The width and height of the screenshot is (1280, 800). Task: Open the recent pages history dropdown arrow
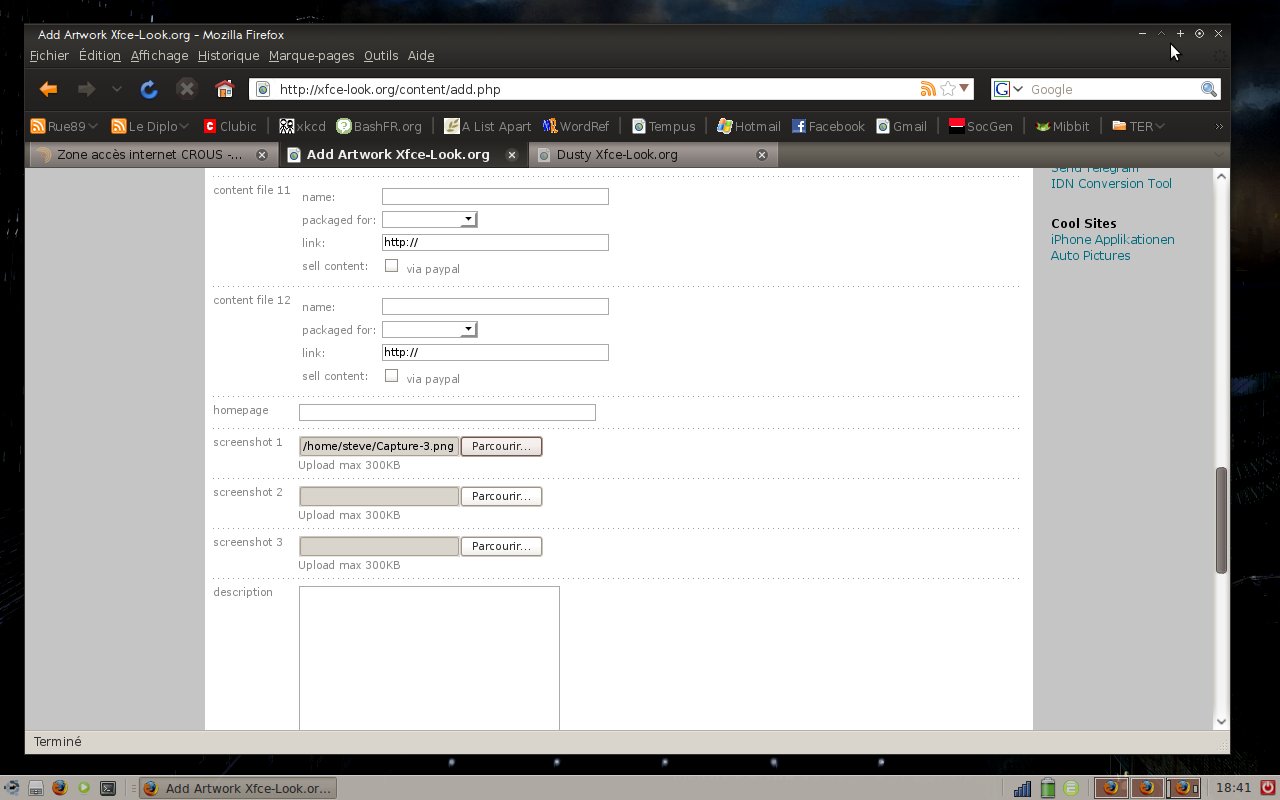pyautogui.click(x=117, y=89)
